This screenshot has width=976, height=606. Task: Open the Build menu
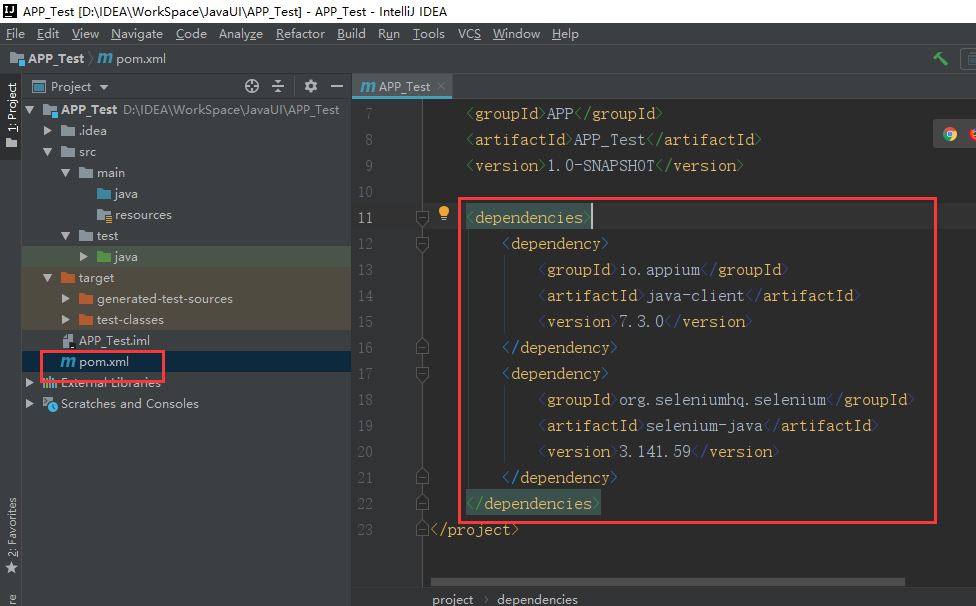[x=351, y=34]
